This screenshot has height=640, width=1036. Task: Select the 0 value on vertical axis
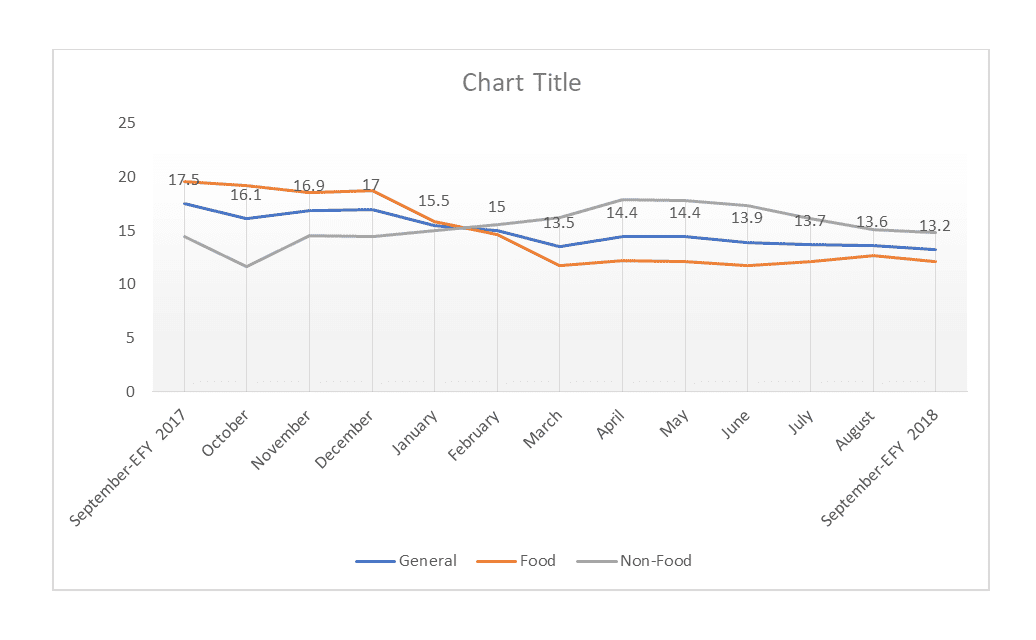tap(130, 392)
